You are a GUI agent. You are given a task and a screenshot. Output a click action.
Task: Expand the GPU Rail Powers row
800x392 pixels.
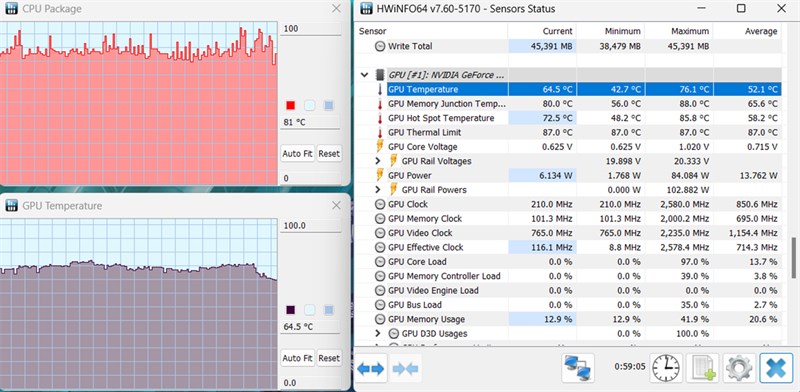point(378,189)
